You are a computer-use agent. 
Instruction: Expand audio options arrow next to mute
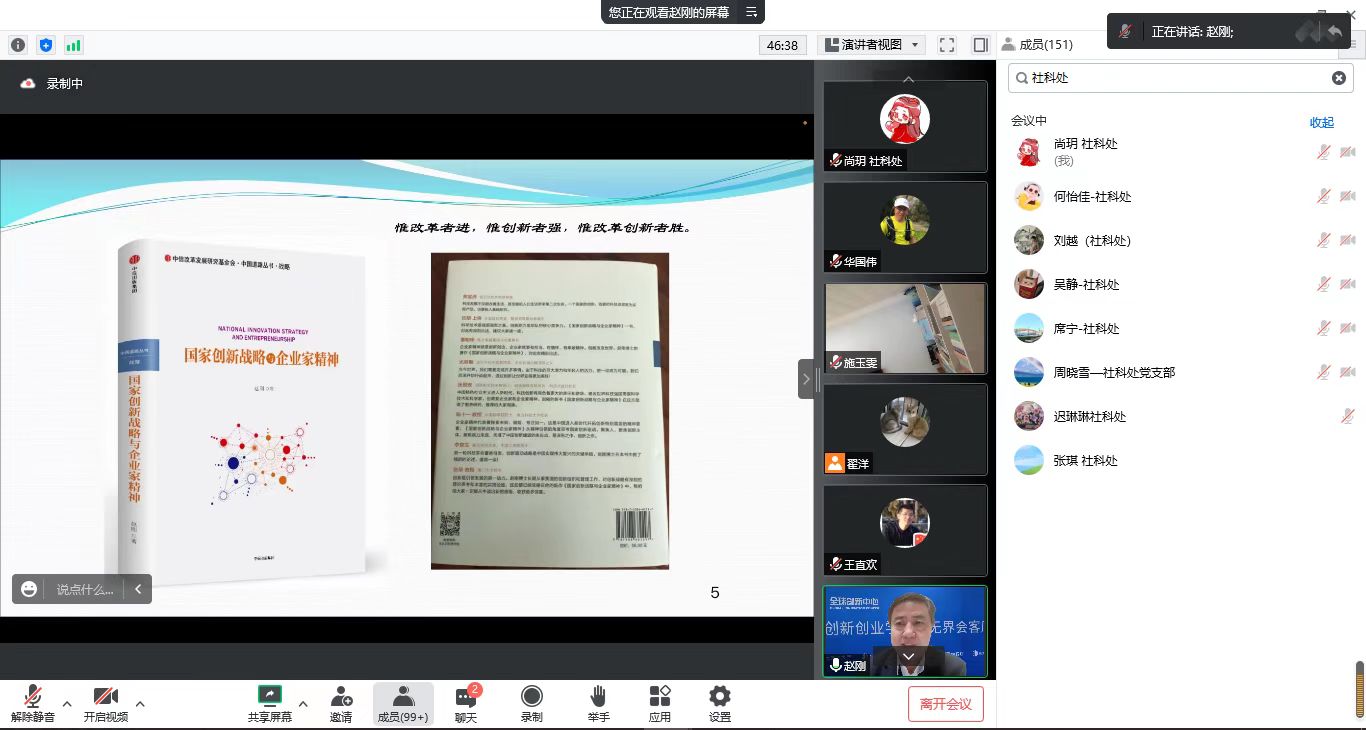pyautogui.click(x=67, y=703)
